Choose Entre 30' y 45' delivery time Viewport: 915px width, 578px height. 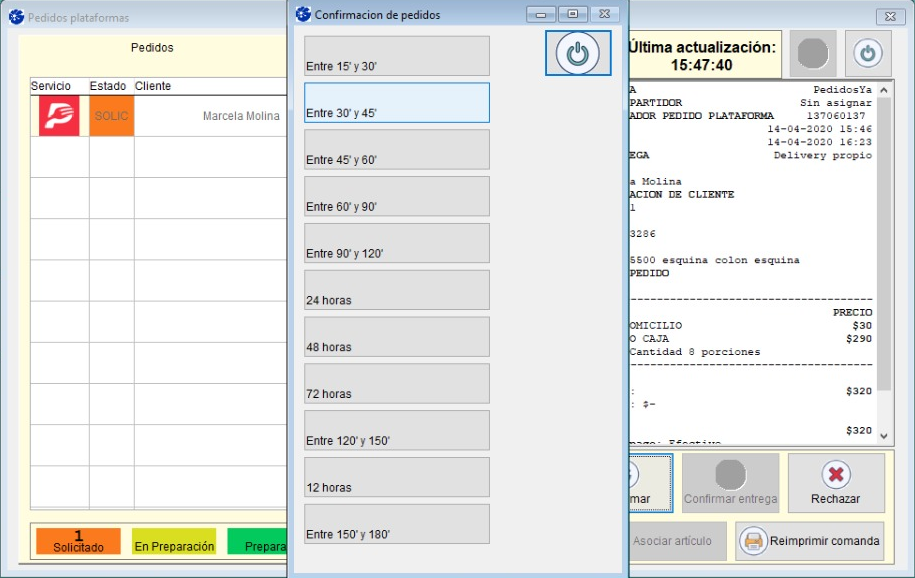[x=397, y=103]
